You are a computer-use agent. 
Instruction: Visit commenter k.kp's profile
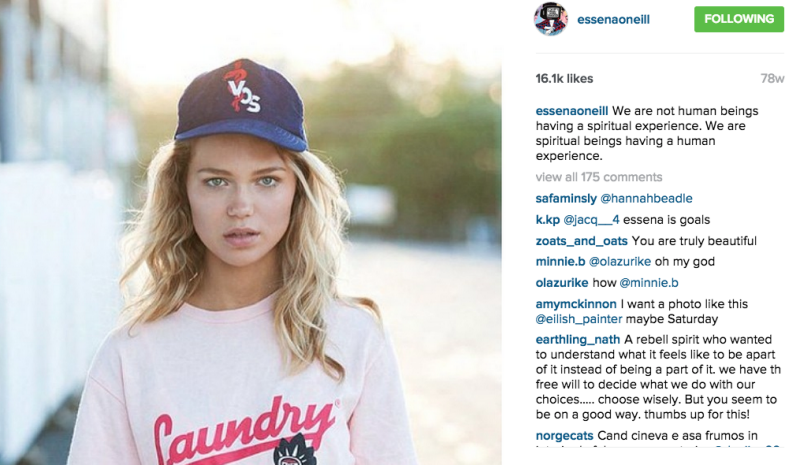tap(547, 220)
